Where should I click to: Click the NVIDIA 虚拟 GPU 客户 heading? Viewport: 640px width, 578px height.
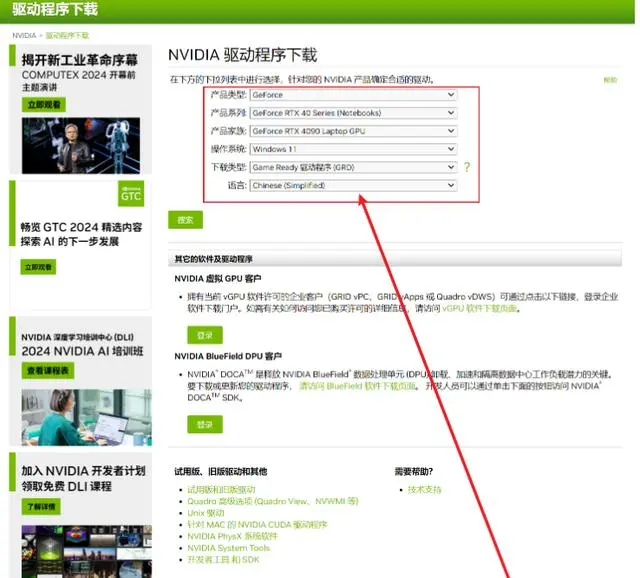tap(218, 278)
